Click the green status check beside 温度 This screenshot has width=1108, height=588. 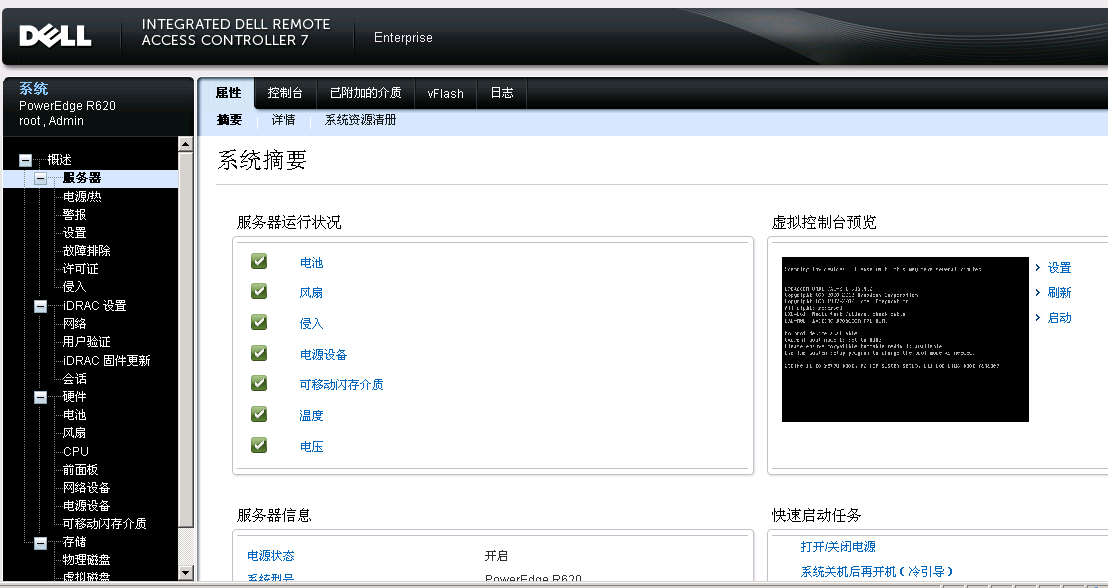coord(259,413)
